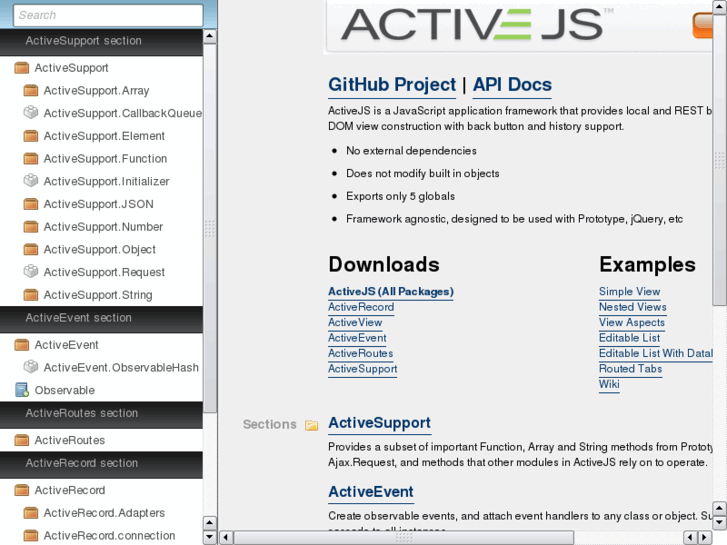
Task: Click the ActiveSupport.Object package icon
Action: coord(31,250)
